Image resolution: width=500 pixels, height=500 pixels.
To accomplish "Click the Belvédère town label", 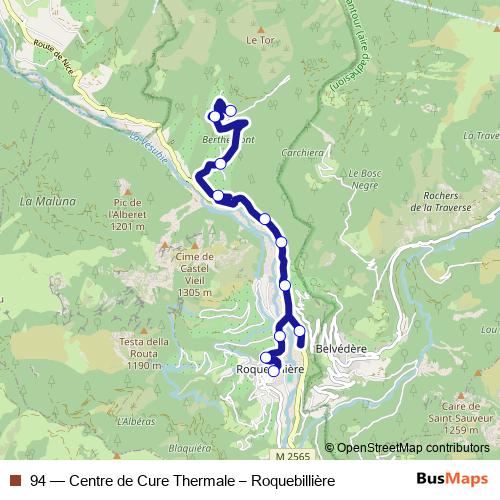I will point(341,349).
